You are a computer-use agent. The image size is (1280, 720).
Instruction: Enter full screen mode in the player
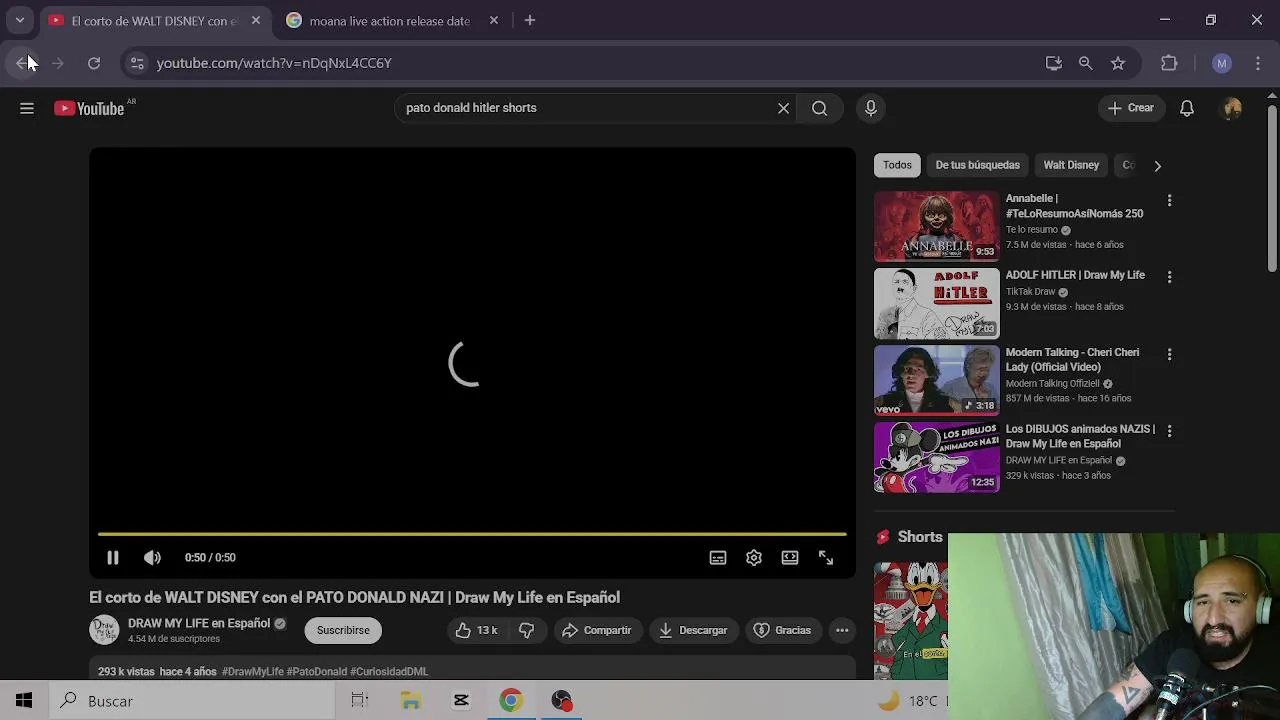[x=826, y=558]
